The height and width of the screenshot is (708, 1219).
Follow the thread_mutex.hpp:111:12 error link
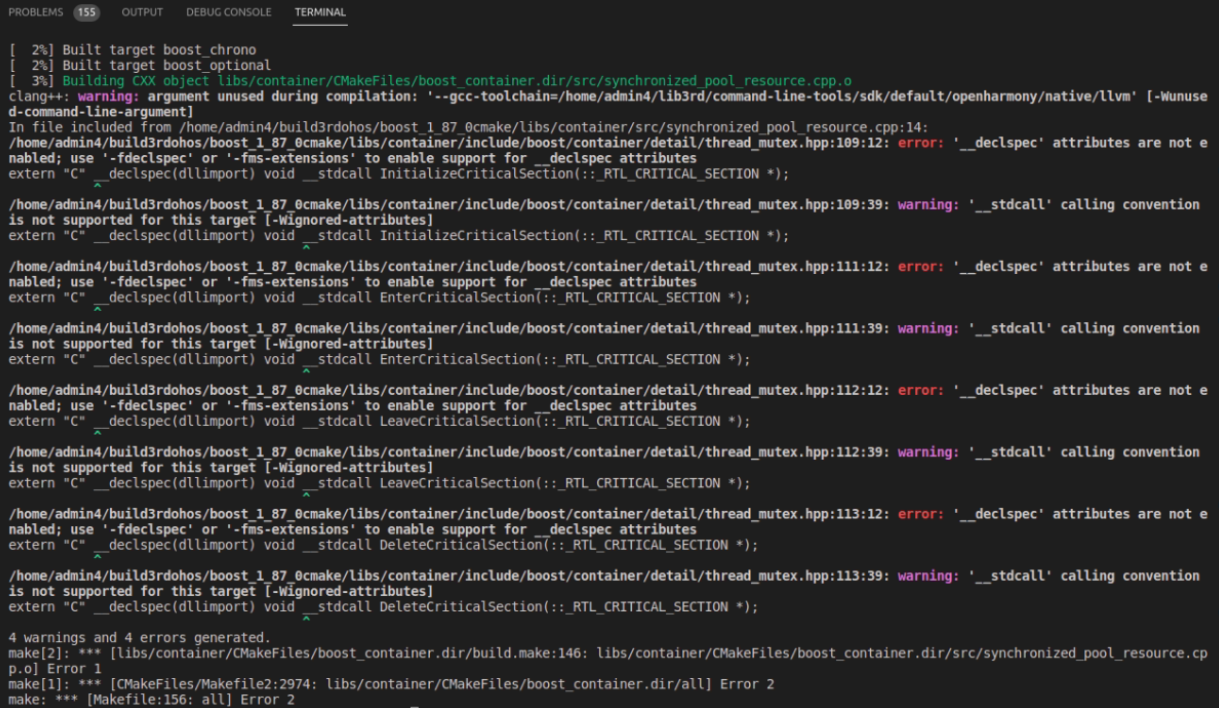tap(448, 267)
